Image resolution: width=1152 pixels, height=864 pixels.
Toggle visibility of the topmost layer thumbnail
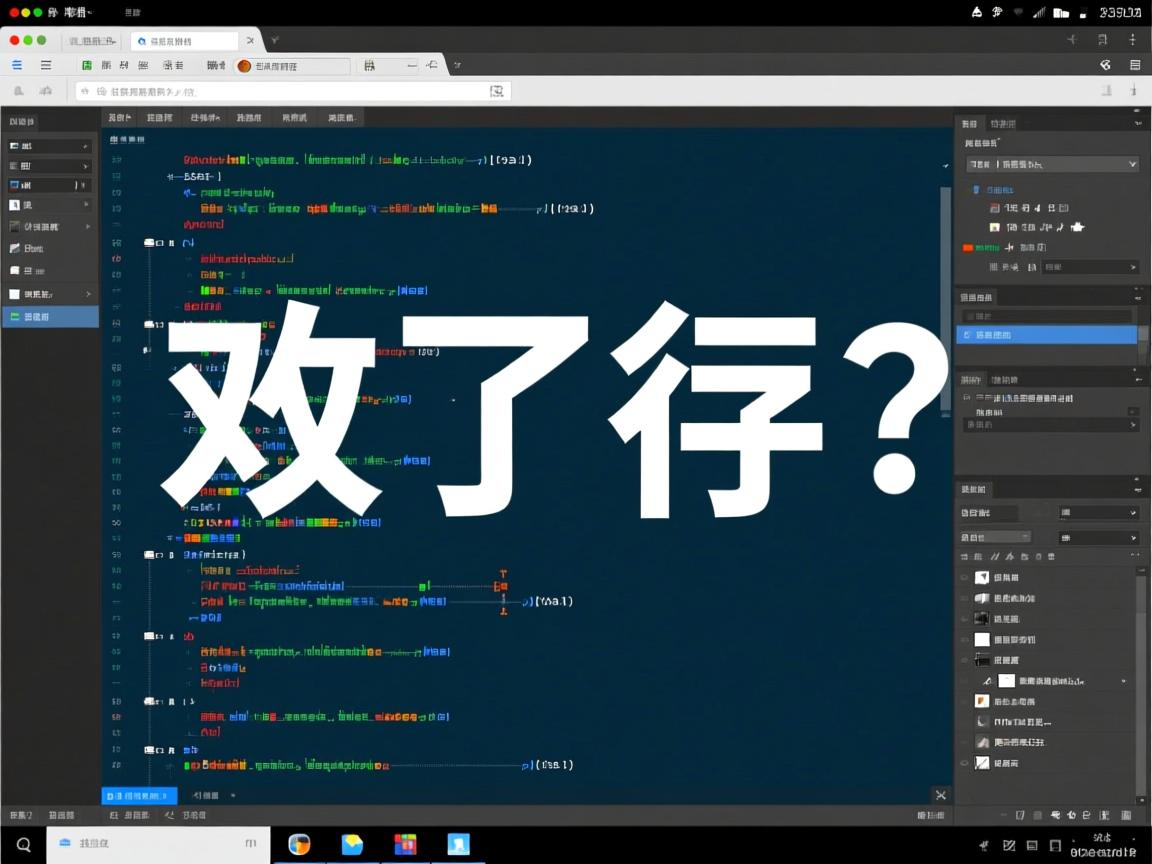tap(963, 575)
